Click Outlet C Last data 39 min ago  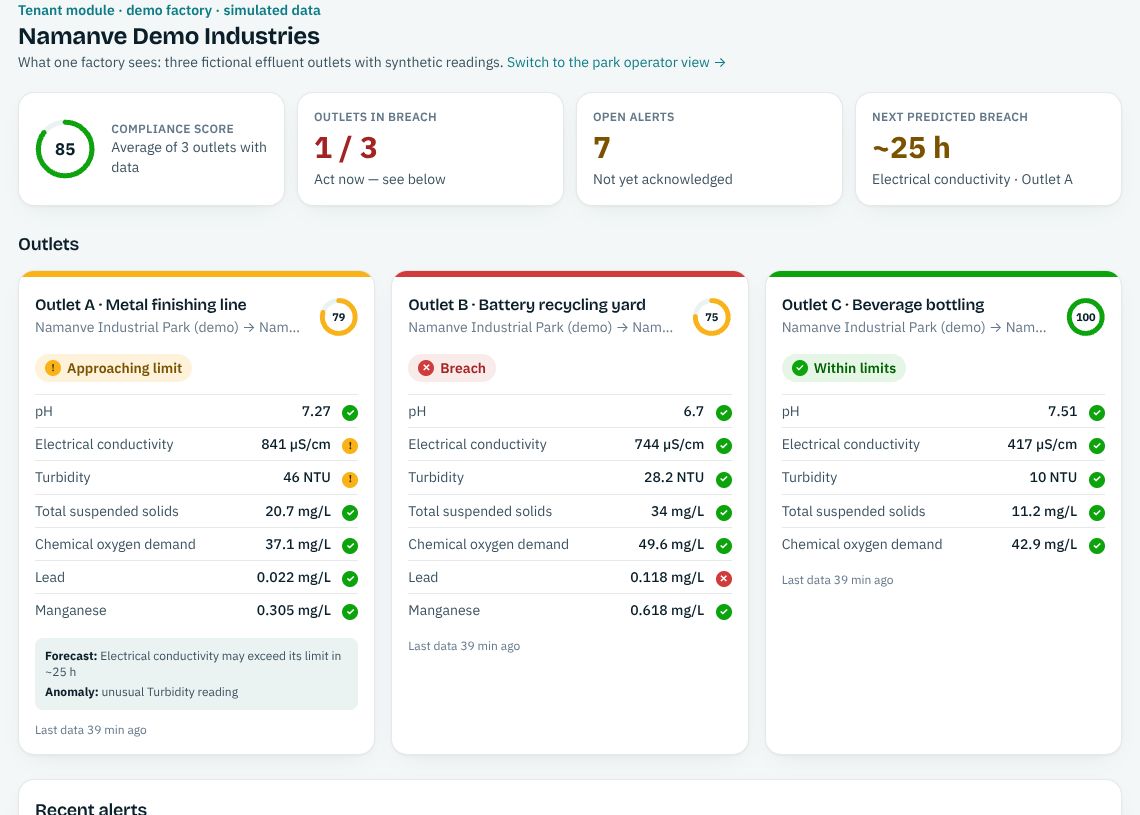click(838, 580)
